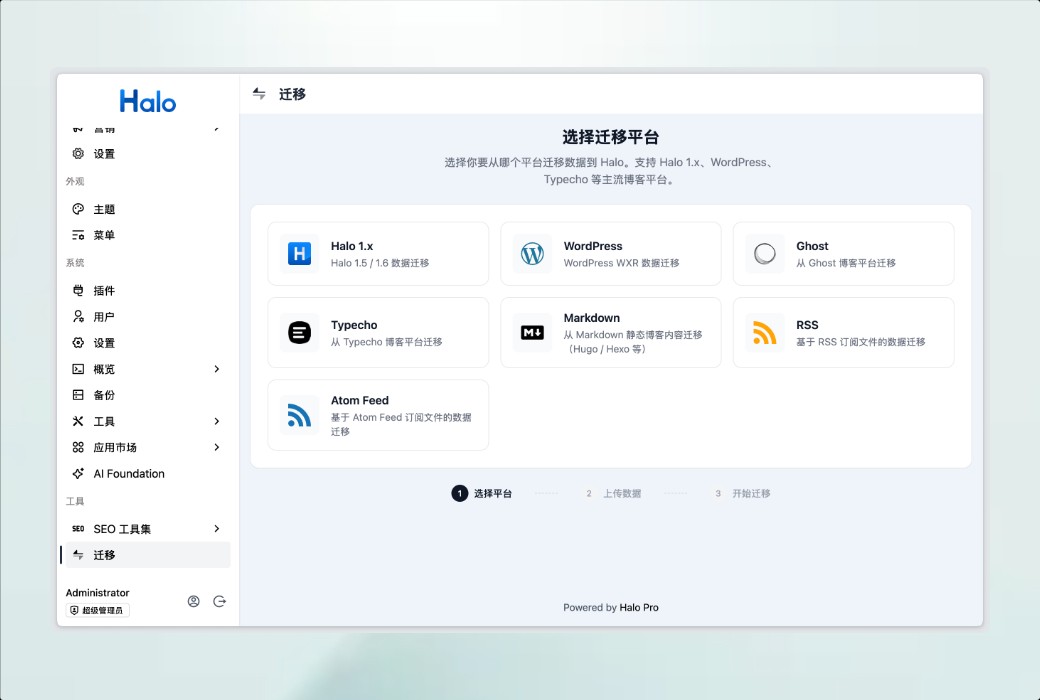The image size is (1040, 700).
Task: Open the 插件 plugin icon
Action: [x=78, y=291]
